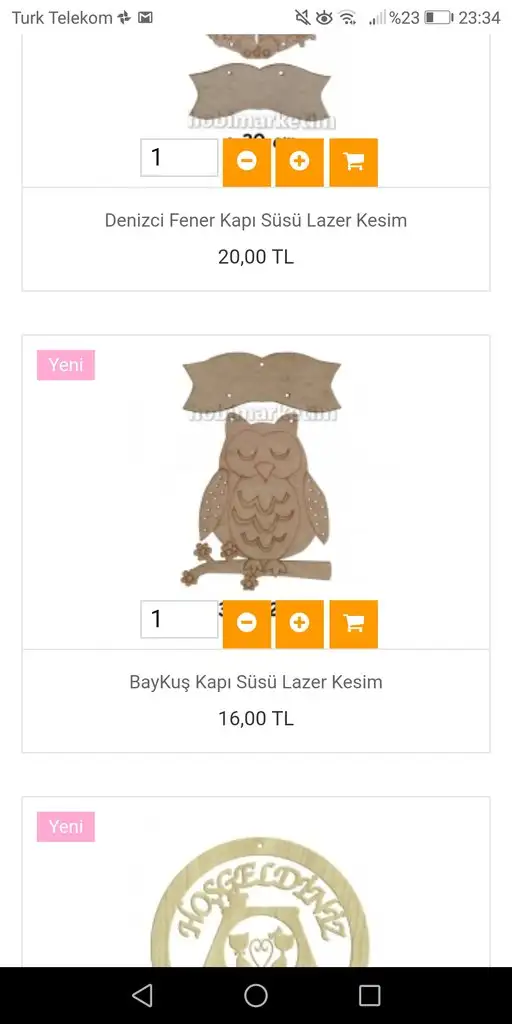512x1024 pixels.
Task: Open recent apps with square button
Action: tap(370, 995)
